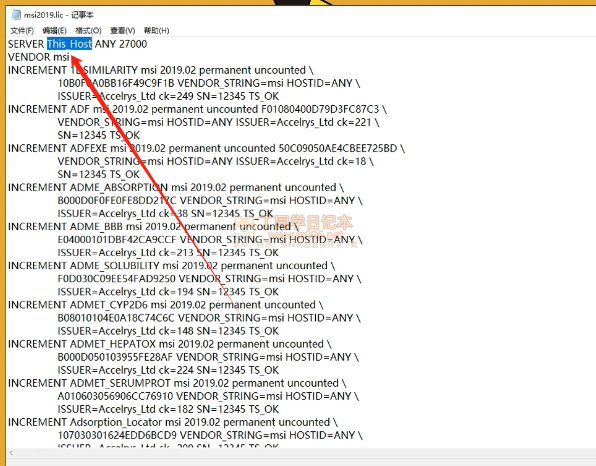This screenshot has height=466, width=596.
Task: Click text 'ck=182' in ISSUER line
Action: tap(176, 409)
